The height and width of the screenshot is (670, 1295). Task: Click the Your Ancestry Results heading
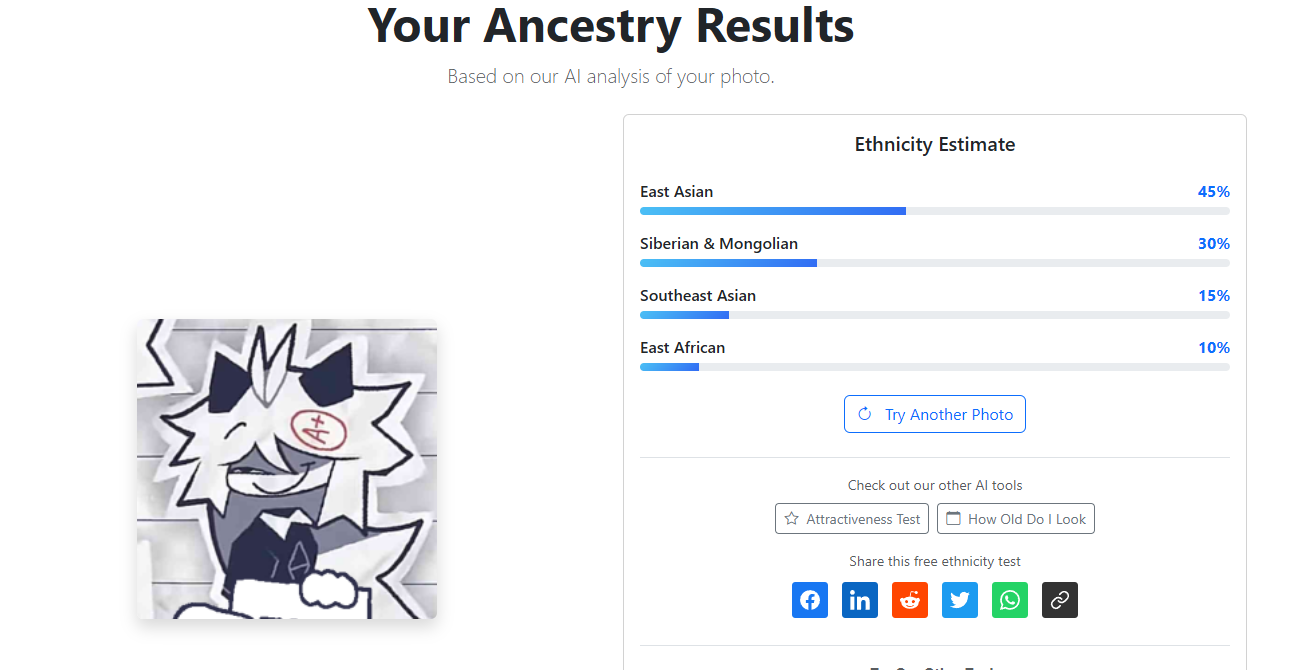click(x=611, y=26)
